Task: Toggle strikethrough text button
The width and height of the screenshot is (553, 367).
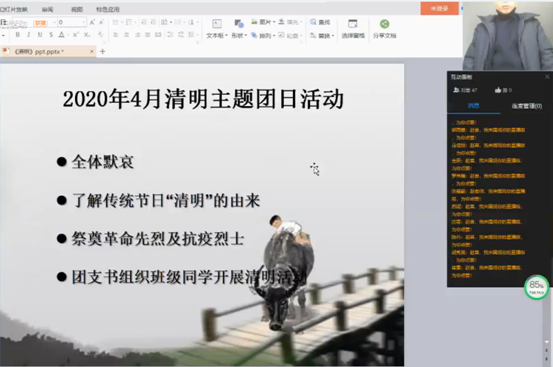Action: point(51,35)
